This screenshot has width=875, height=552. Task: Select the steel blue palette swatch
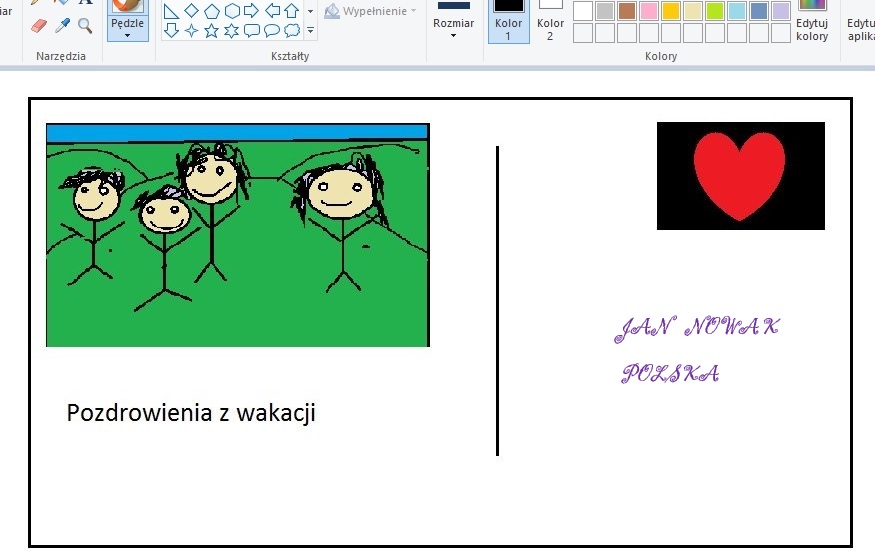tap(758, 11)
